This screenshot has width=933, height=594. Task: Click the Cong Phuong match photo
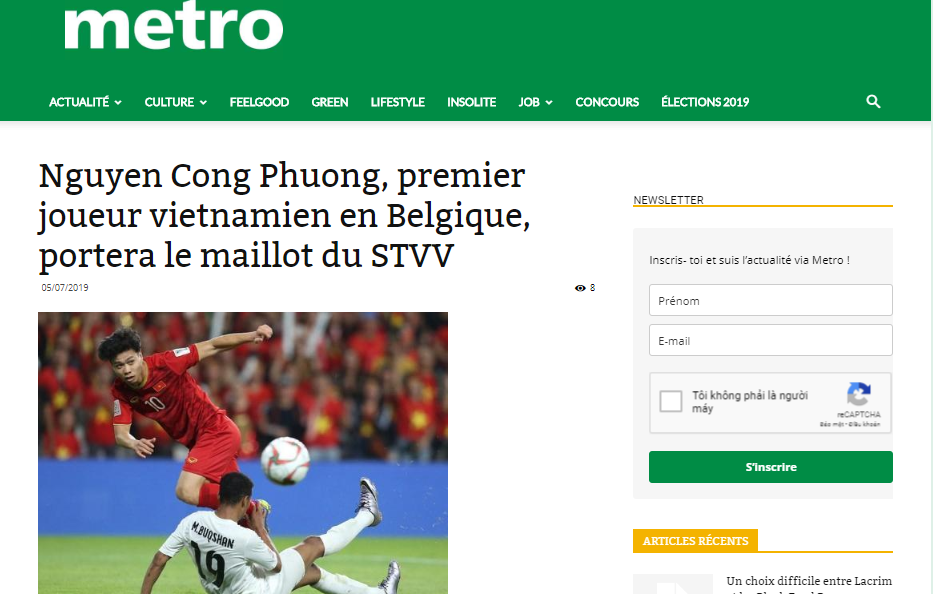point(243,453)
